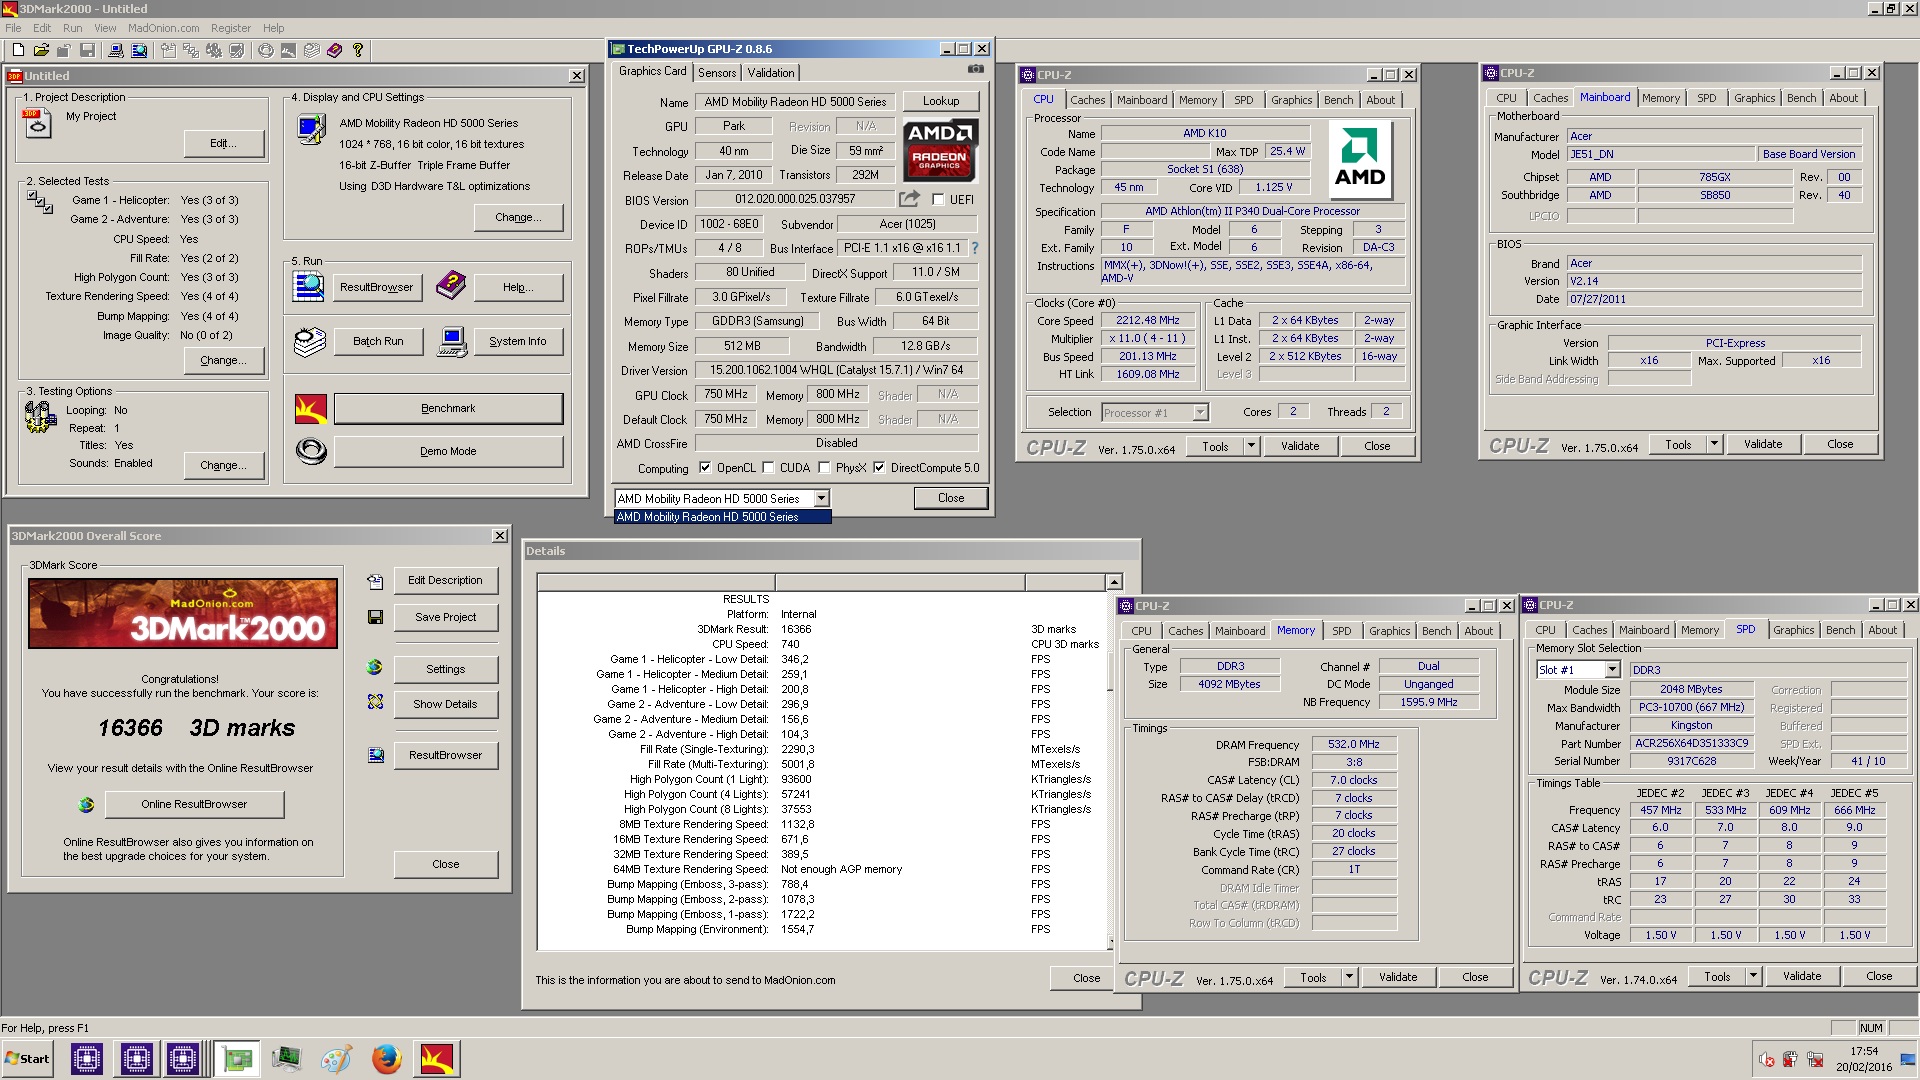This screenshot has height=1080, width=1920.
Task: Click the Details list scroll-up arrow
Action: (x=1114, y=582)
